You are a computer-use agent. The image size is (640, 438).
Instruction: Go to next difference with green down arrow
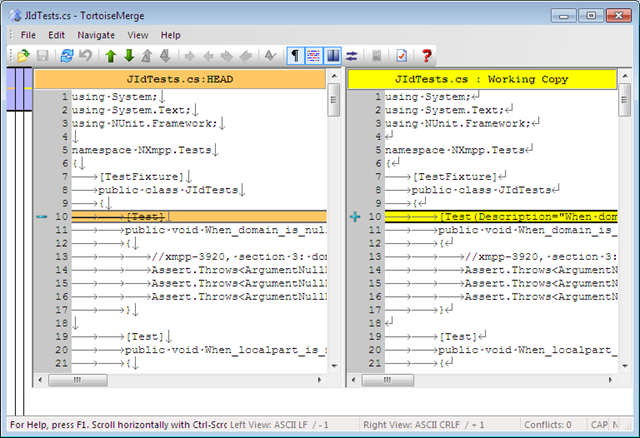129,56
